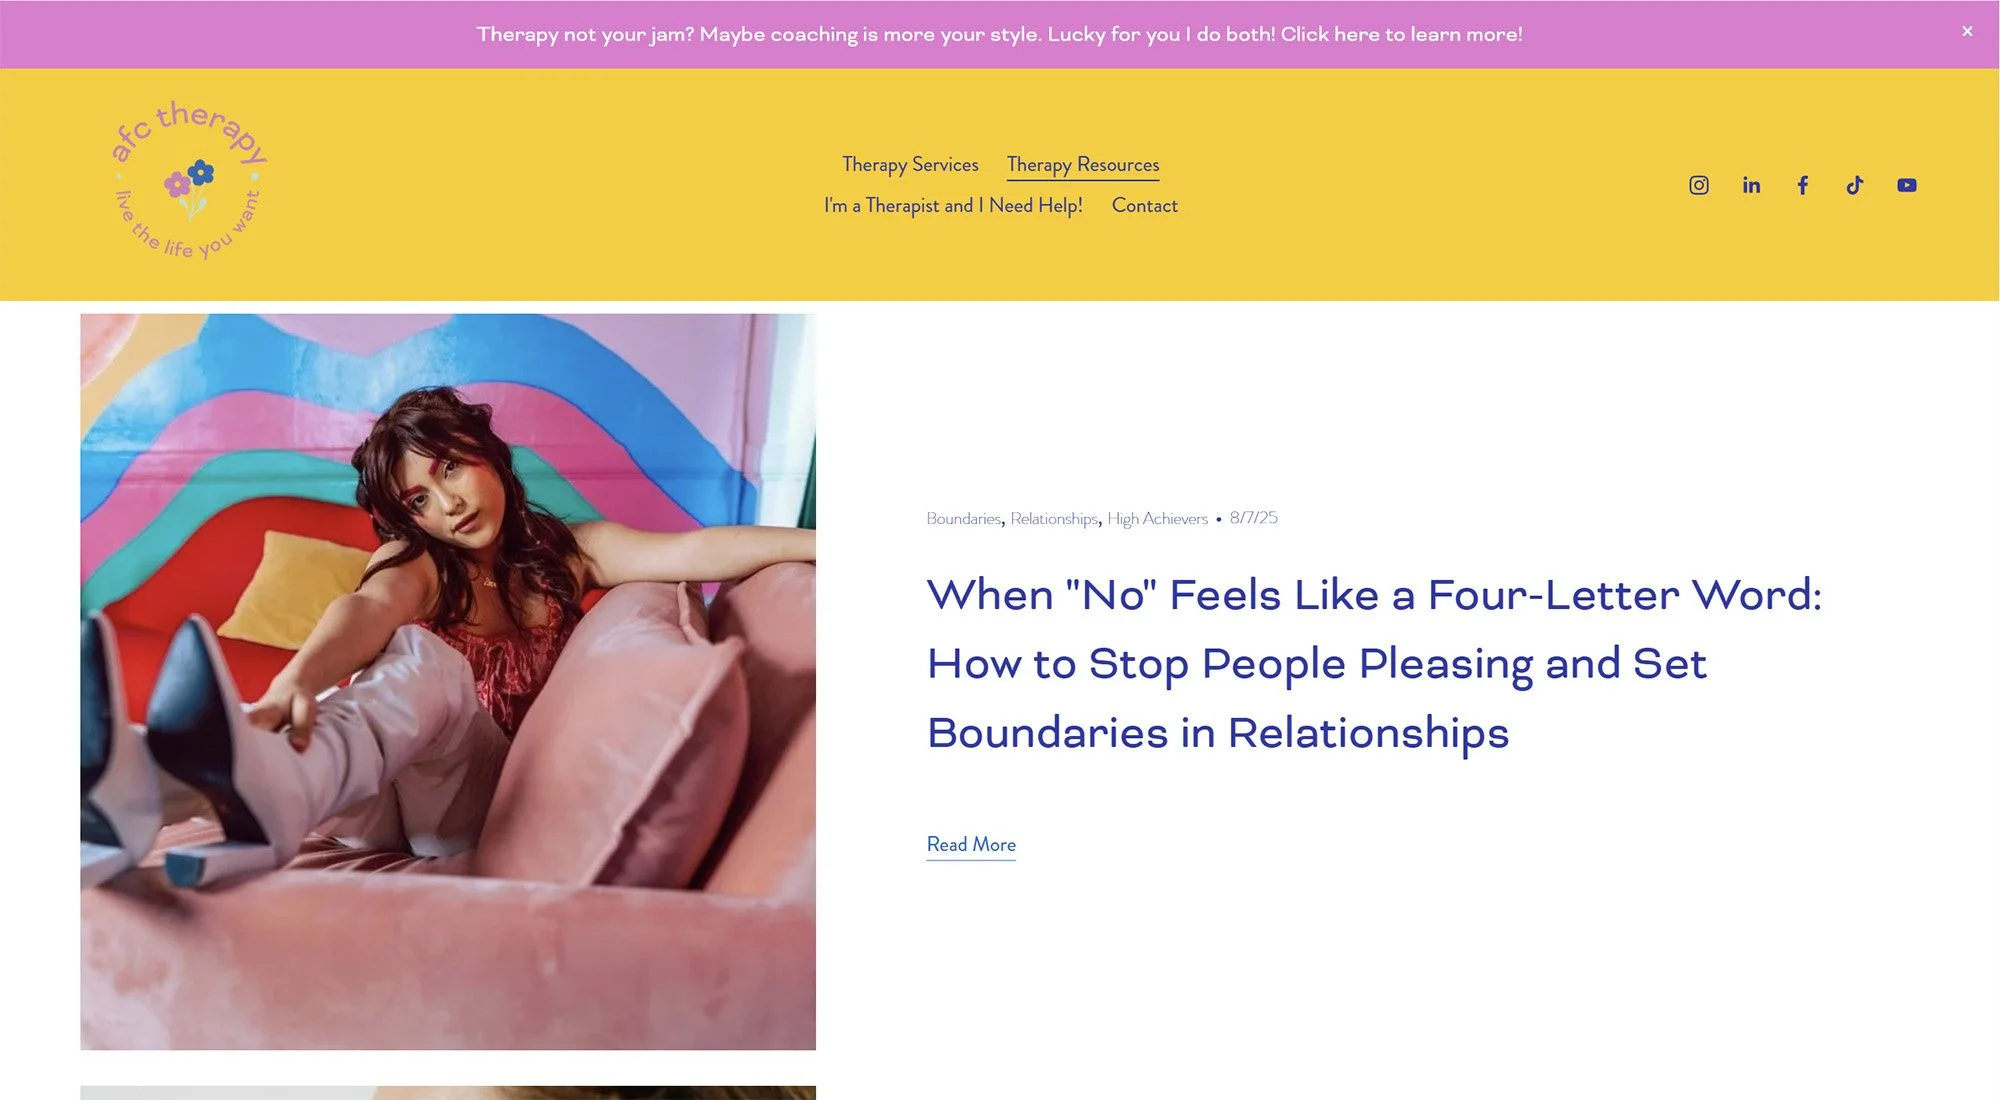Filter posts by High Achievers category
The height and width of the screenshot is (1100, 2000).
point(1157,518)
